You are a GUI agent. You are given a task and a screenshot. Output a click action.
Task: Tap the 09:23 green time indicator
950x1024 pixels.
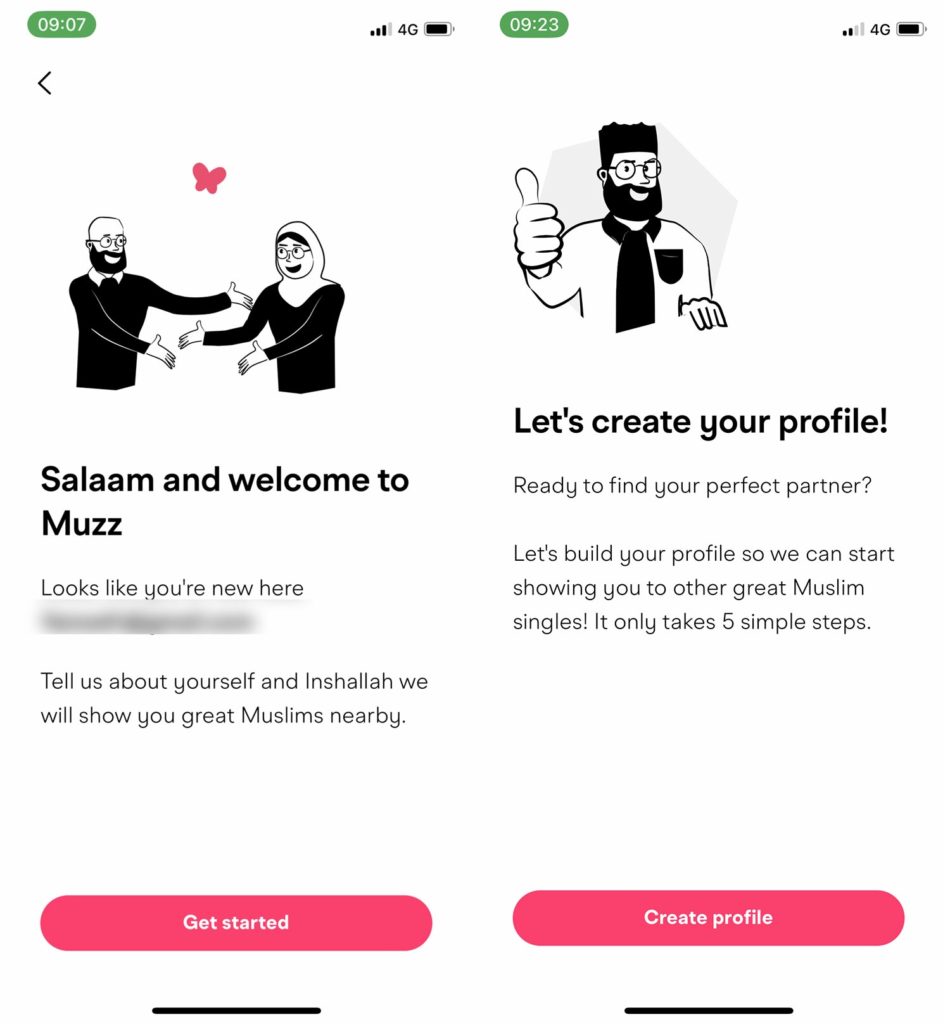(x=534, y=25)
